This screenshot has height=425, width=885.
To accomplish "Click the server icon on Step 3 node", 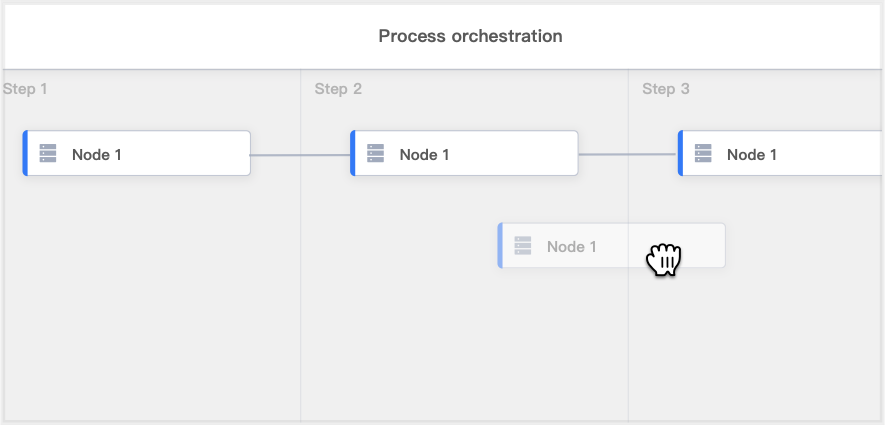I will coord(703,154).
